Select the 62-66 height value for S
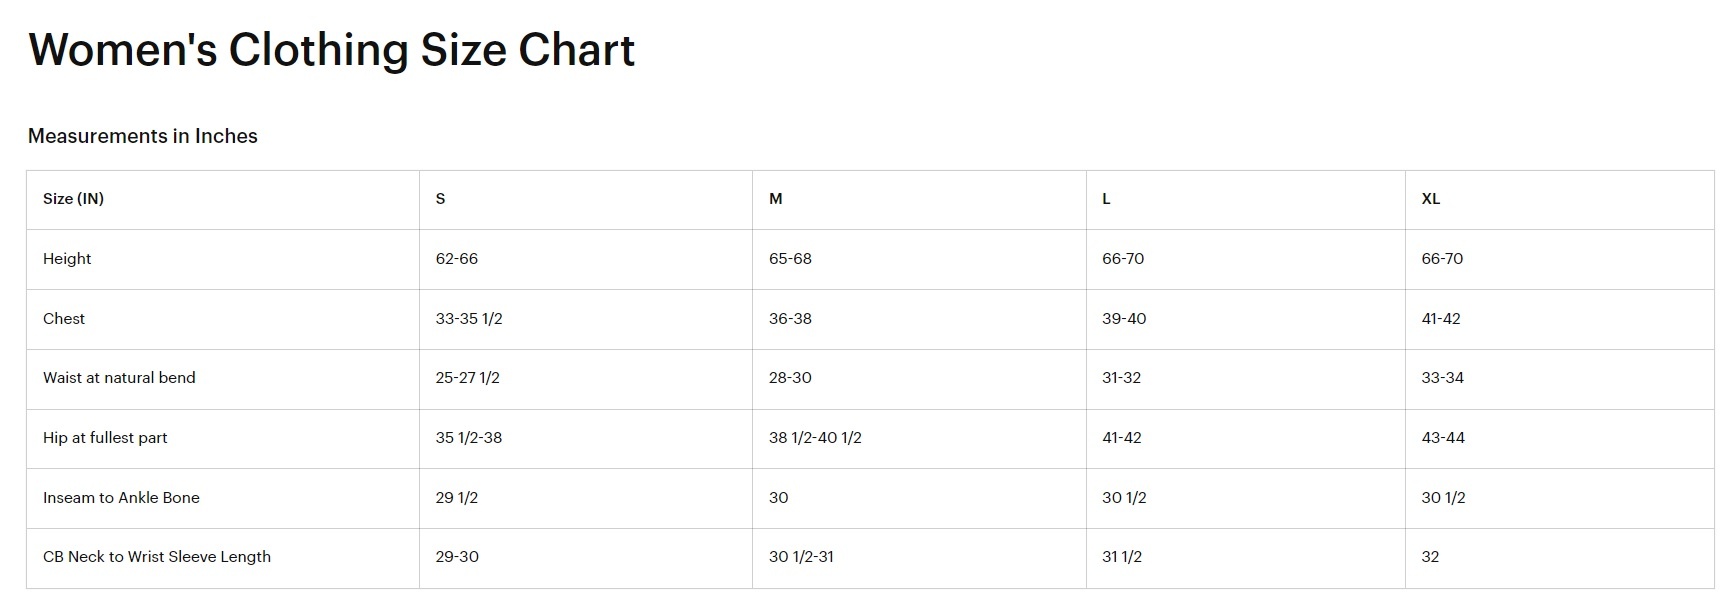This screenshot has height=607, width=1734. point(457,259)
